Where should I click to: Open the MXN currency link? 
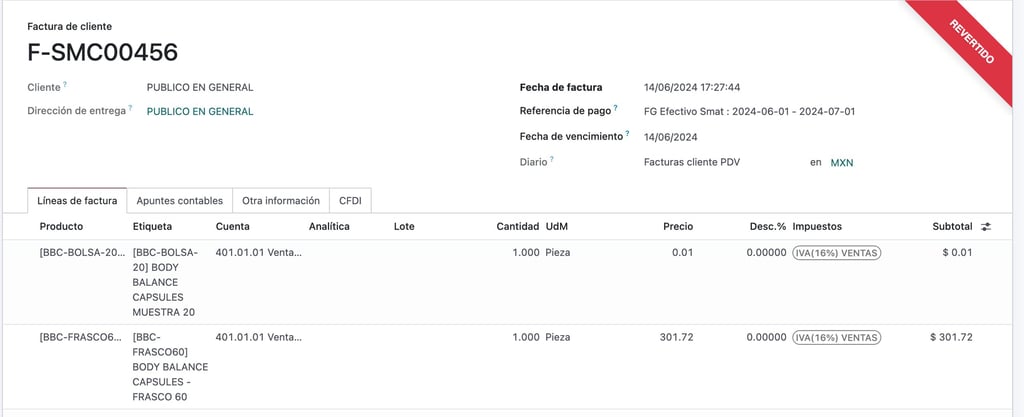pos(842,162)
